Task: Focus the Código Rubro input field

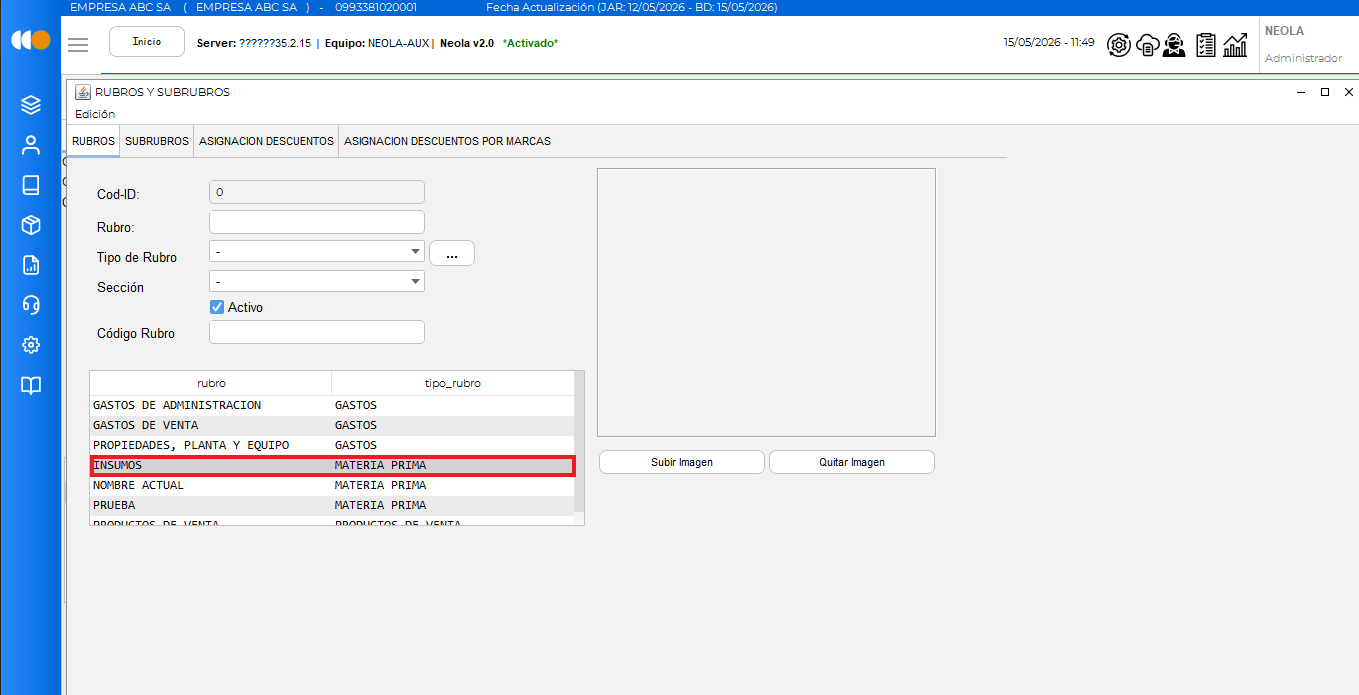Action: point(317,332)
